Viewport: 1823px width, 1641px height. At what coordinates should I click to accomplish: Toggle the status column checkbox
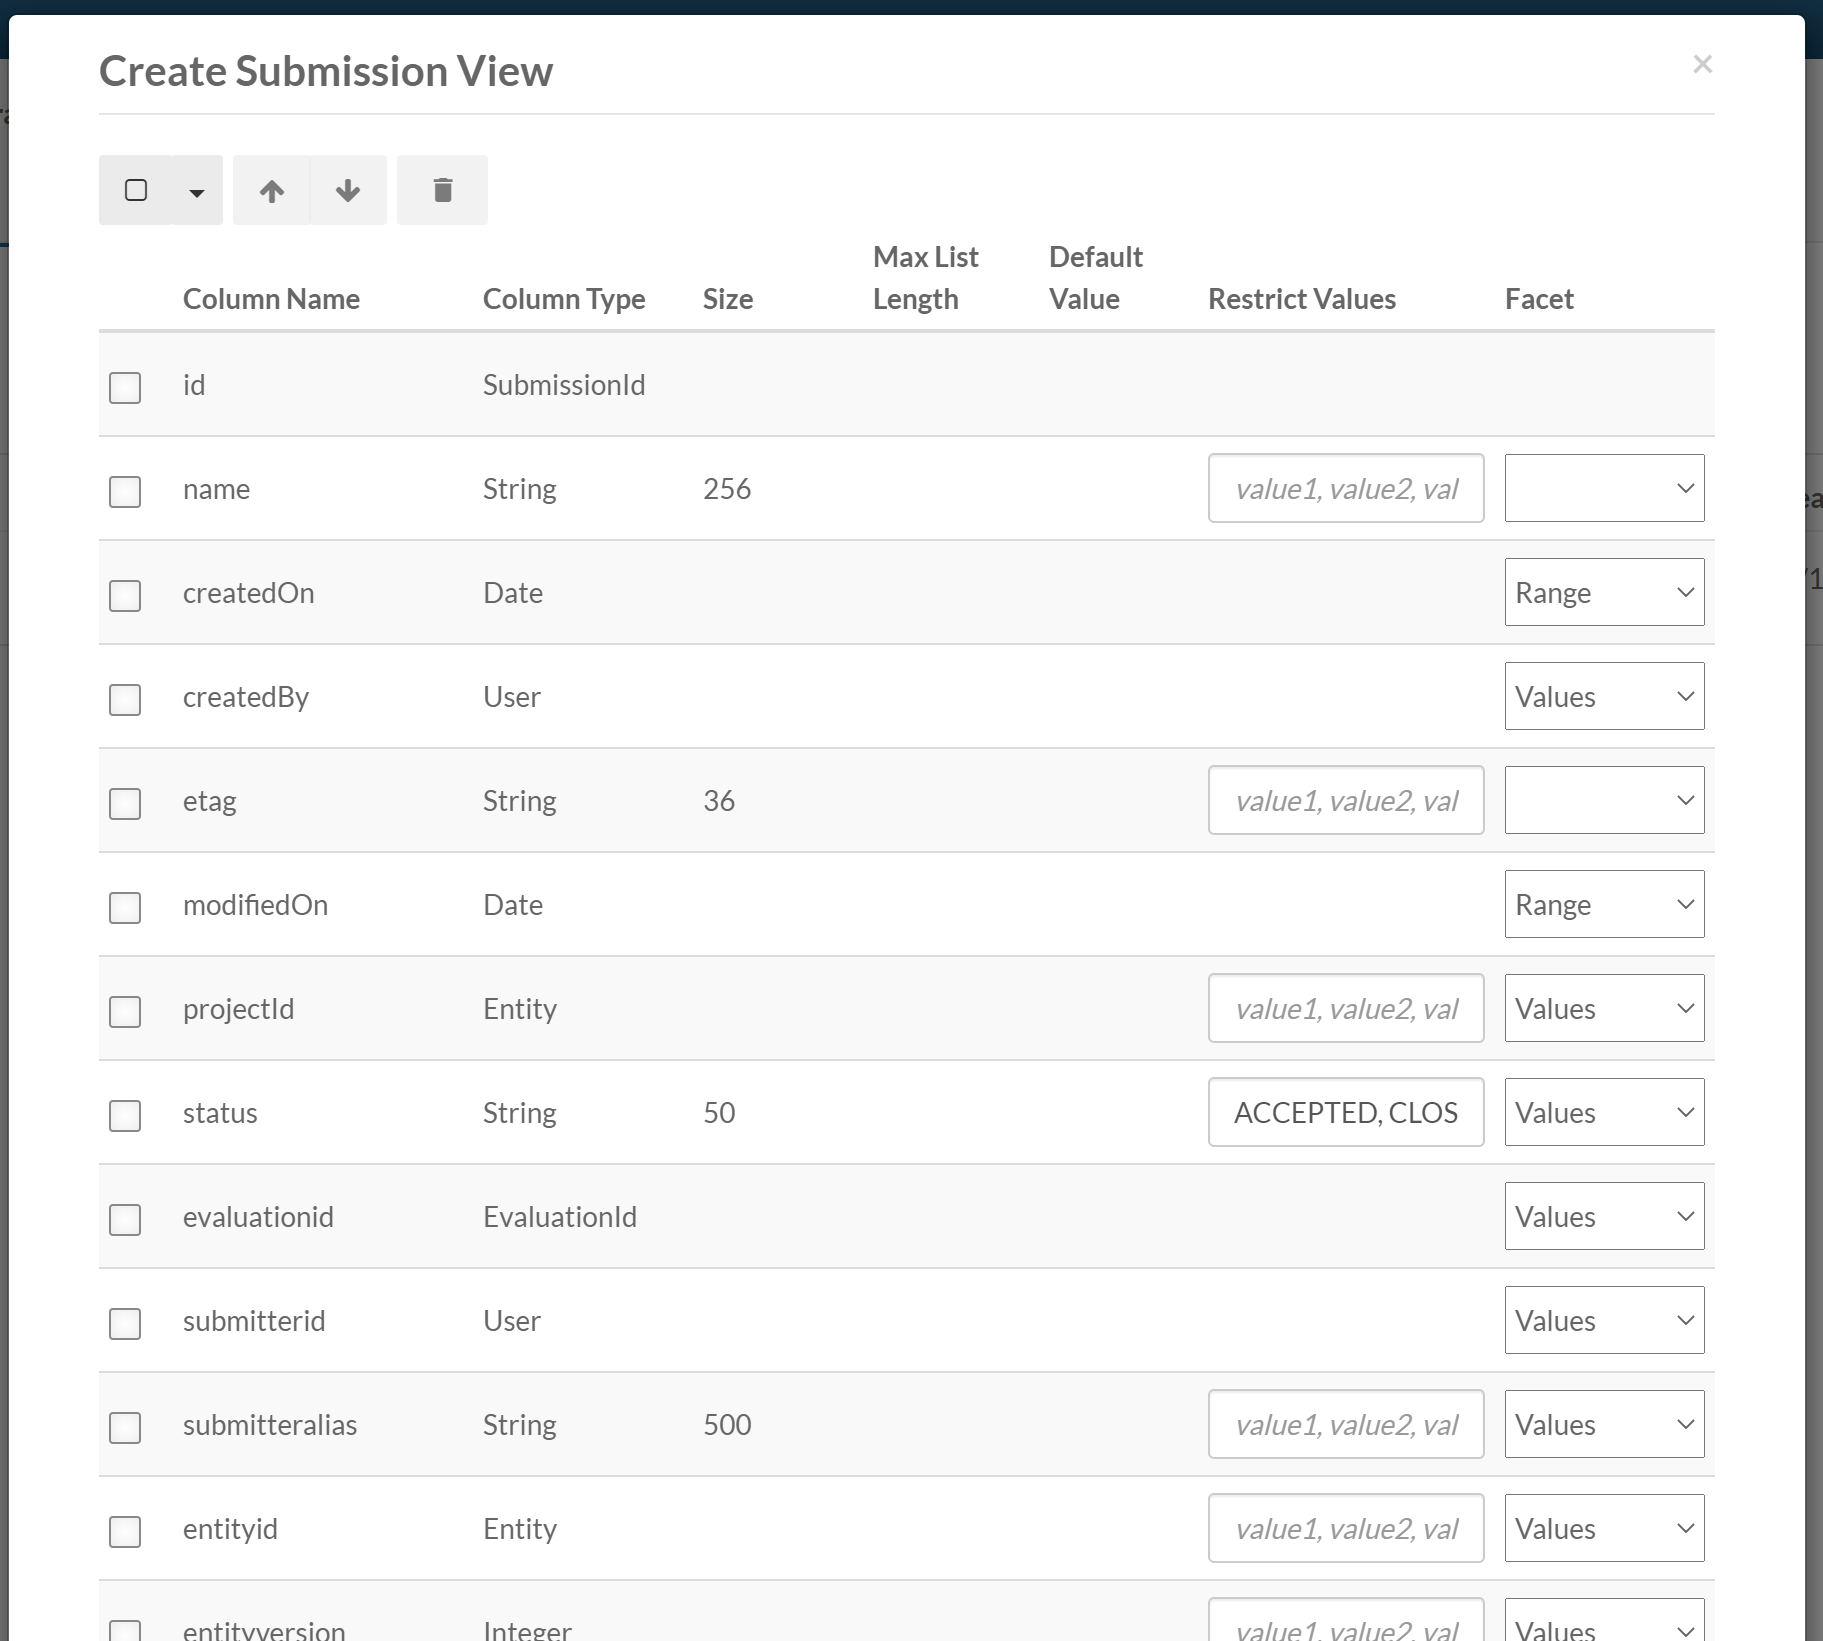(x=124, y=1116)
